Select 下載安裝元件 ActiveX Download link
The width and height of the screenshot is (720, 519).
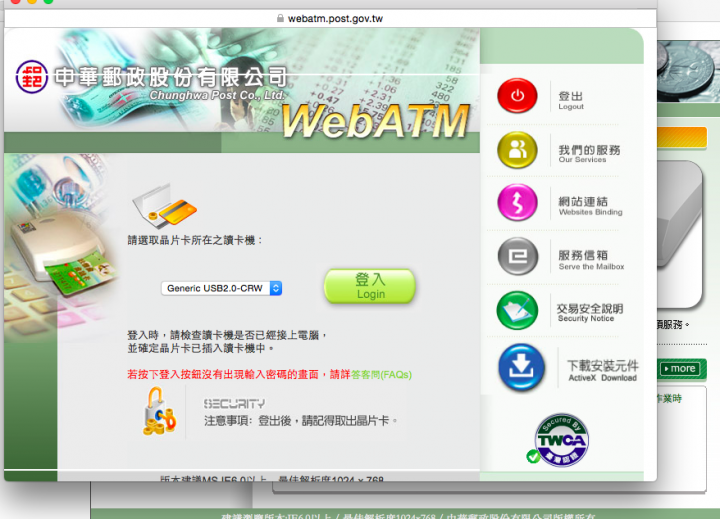(x=602, y=371)
